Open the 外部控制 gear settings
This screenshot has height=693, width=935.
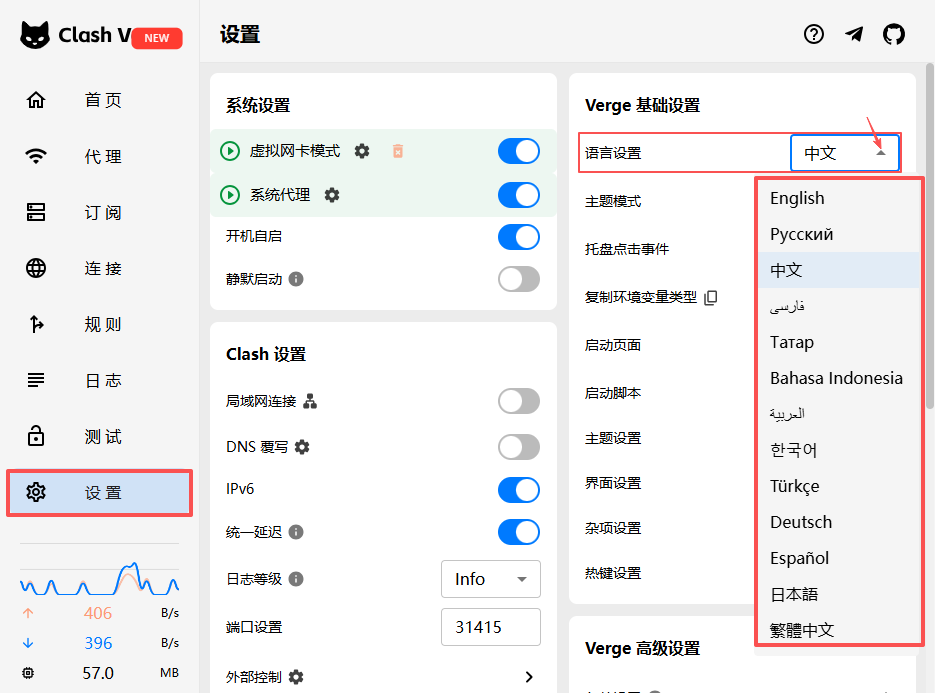coord(296,677)
